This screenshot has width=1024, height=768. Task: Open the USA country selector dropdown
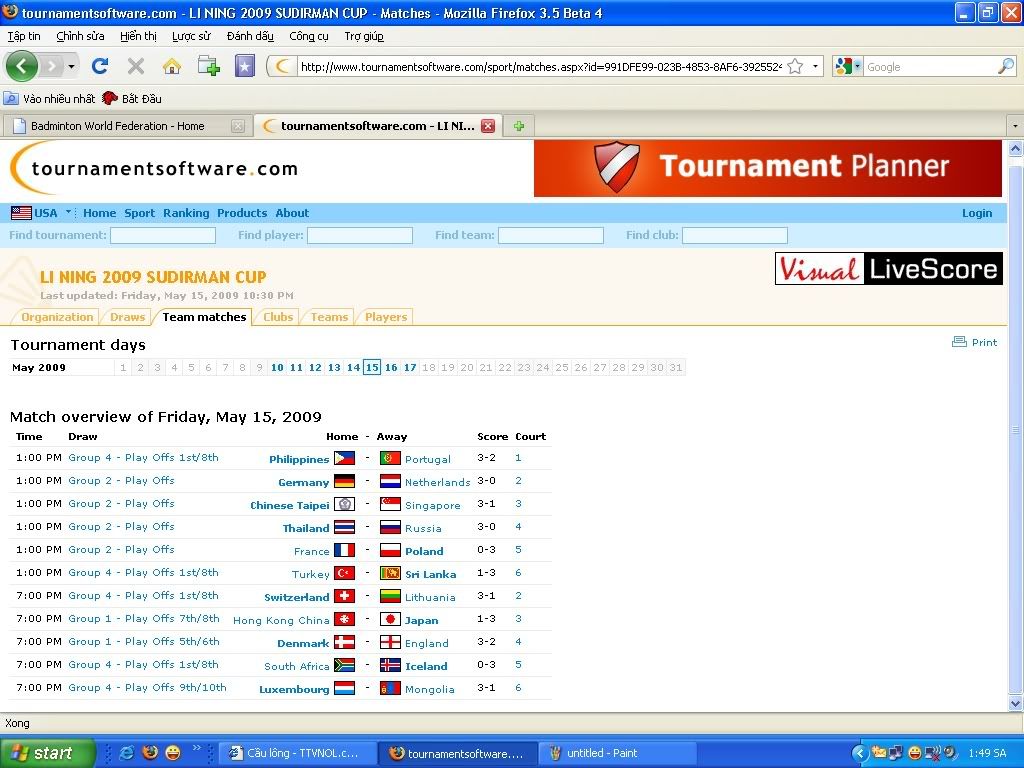click(x=68, y=212)
